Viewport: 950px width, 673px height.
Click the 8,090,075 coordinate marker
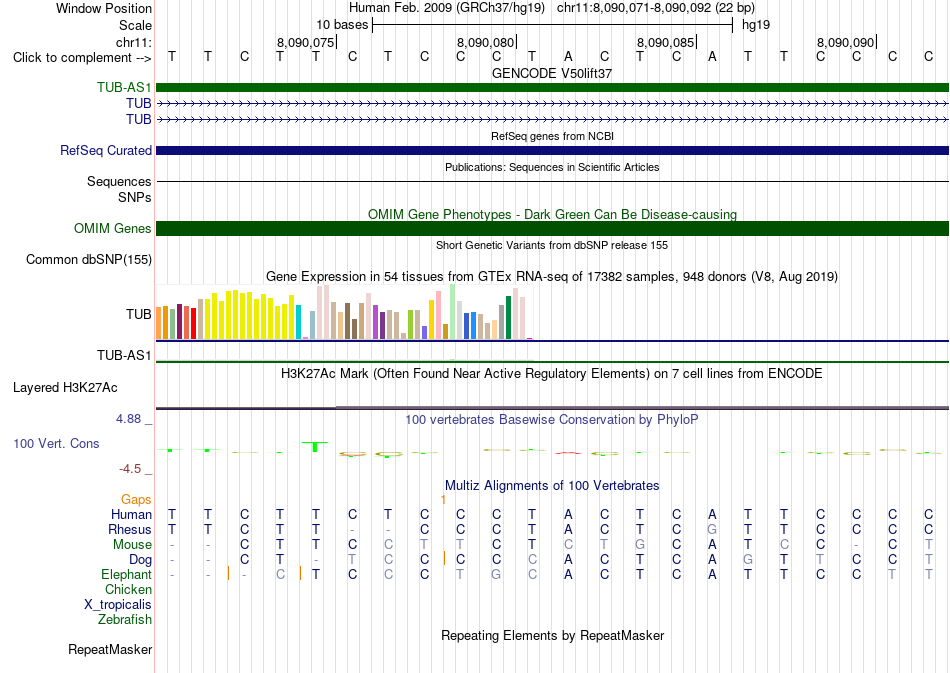click(x=305, y=42)
